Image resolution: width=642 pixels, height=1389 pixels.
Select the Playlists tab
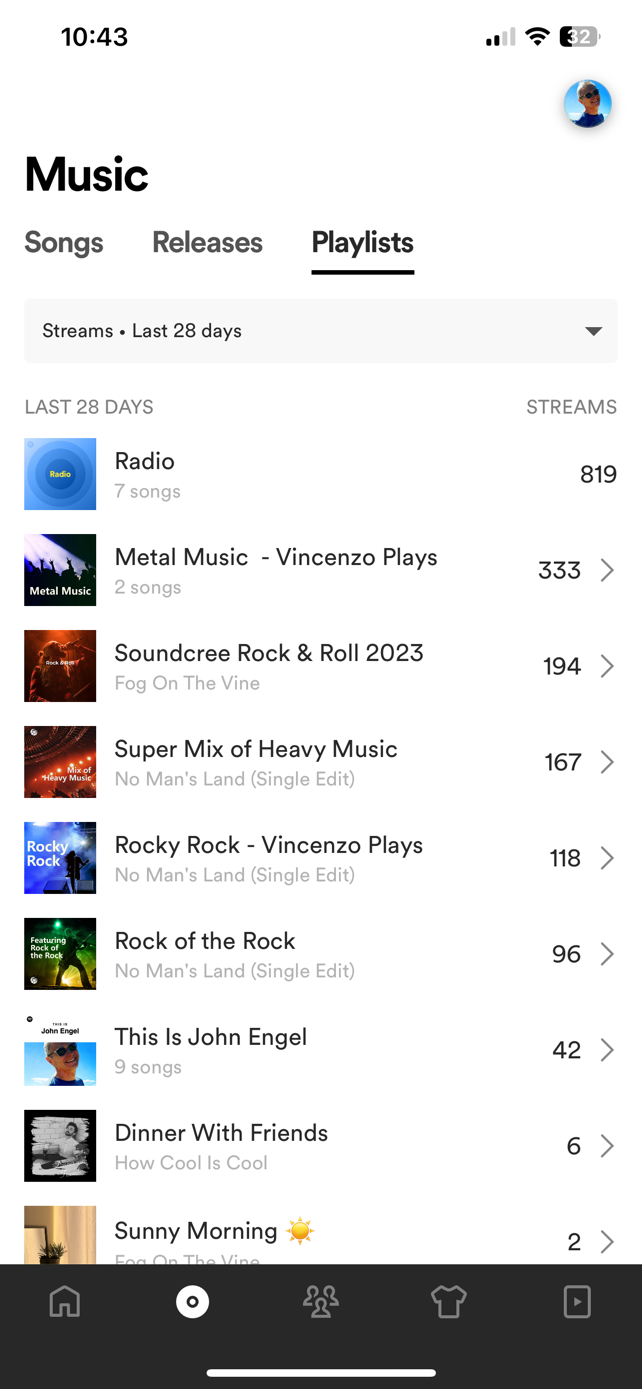[x=362, y=243]
